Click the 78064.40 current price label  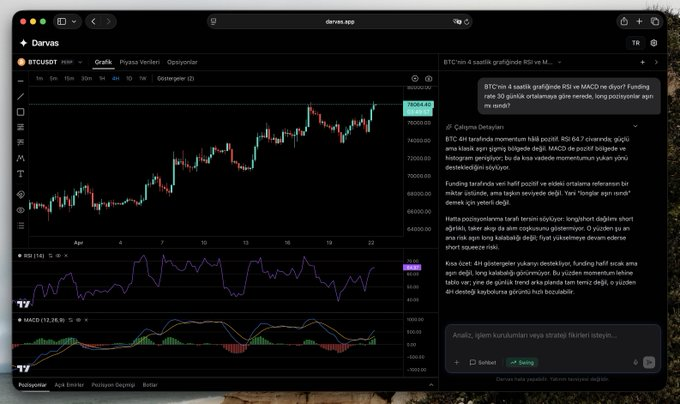pyautogui.click(x=418, y=104)
